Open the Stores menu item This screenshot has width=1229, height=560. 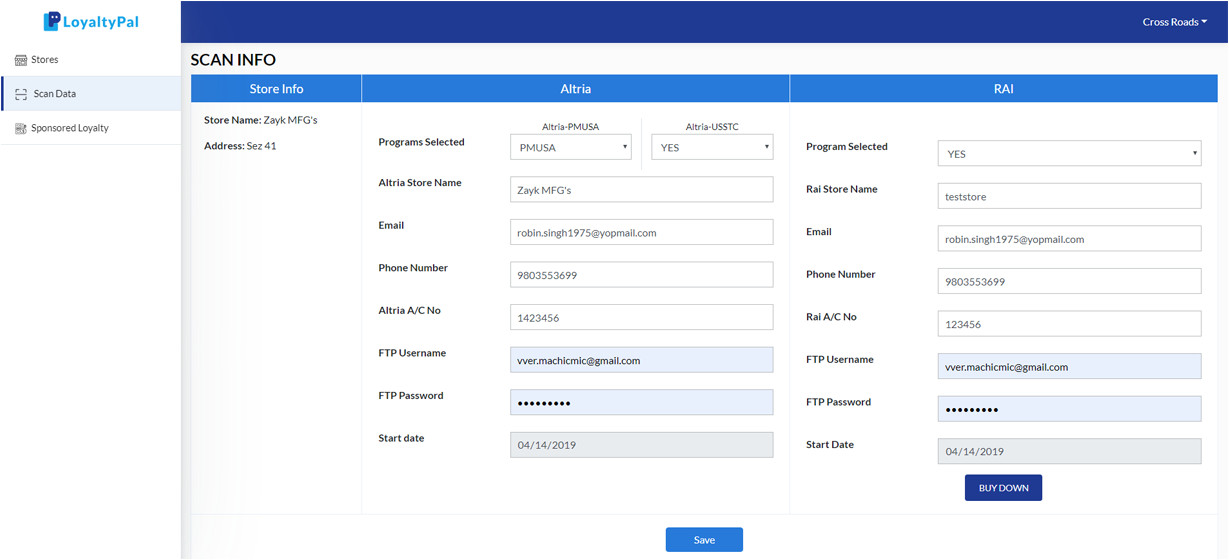90,60
